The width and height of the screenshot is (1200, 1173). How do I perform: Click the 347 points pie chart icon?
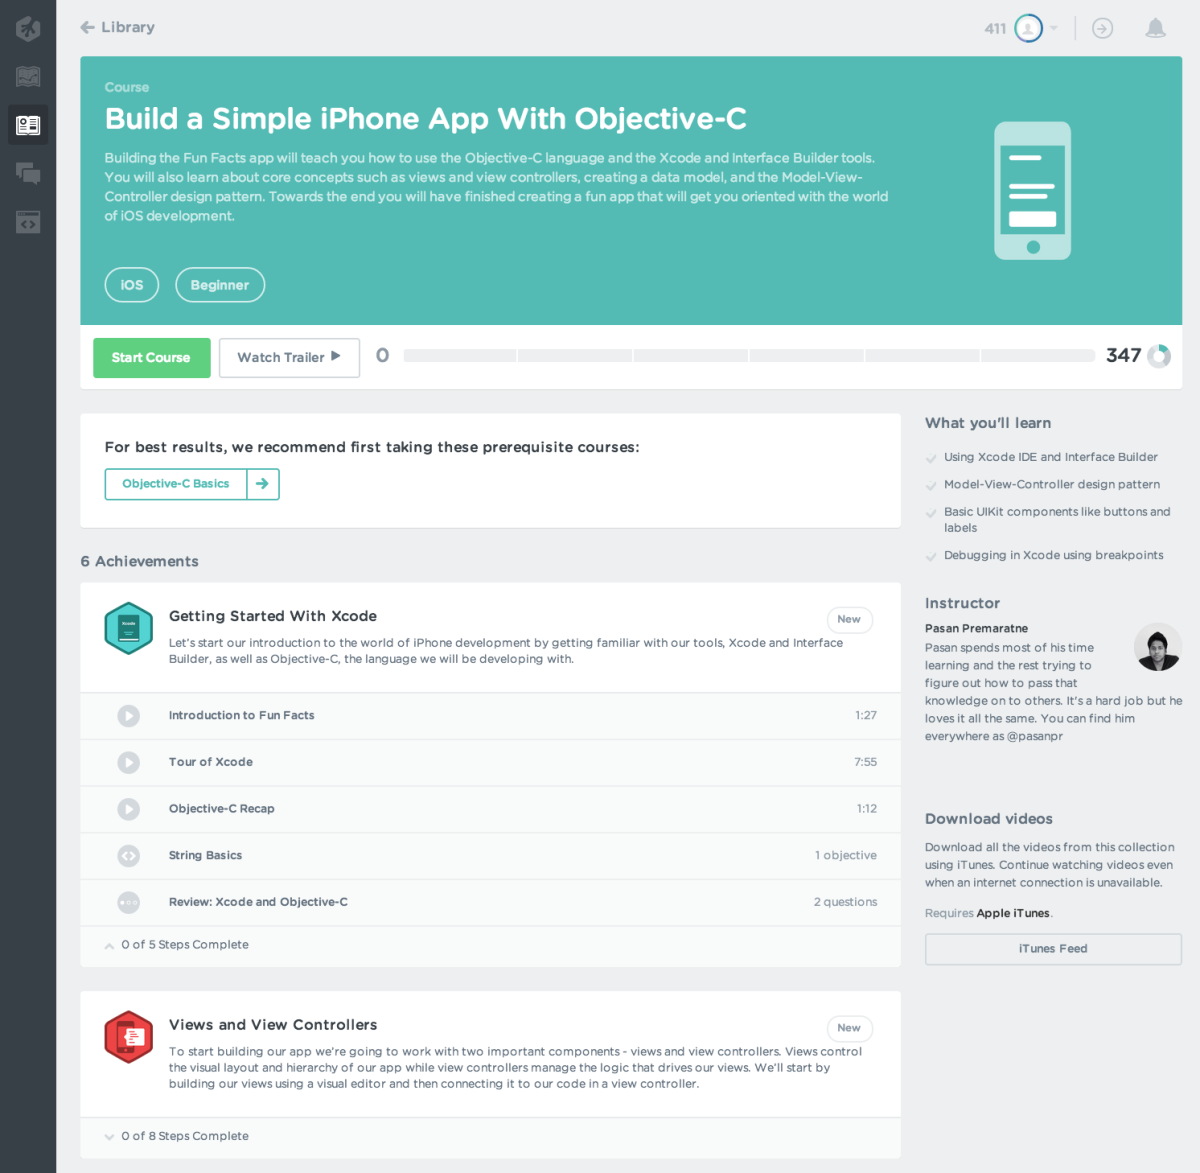1159,356
